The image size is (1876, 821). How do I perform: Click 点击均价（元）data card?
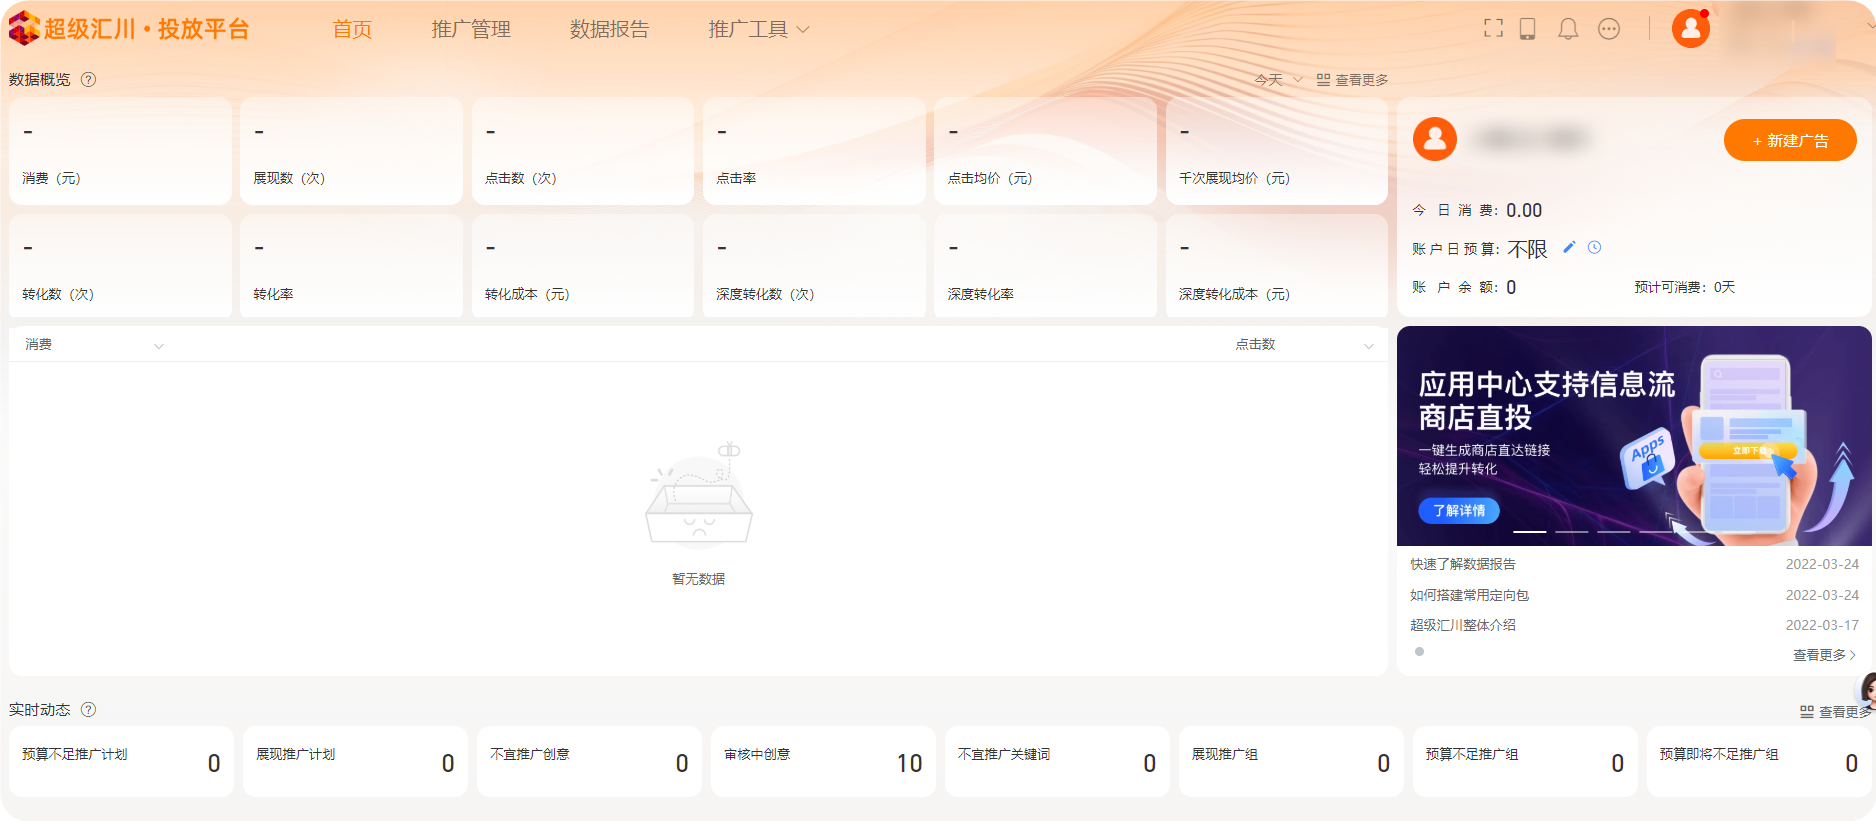click(x=1046, y=152)
